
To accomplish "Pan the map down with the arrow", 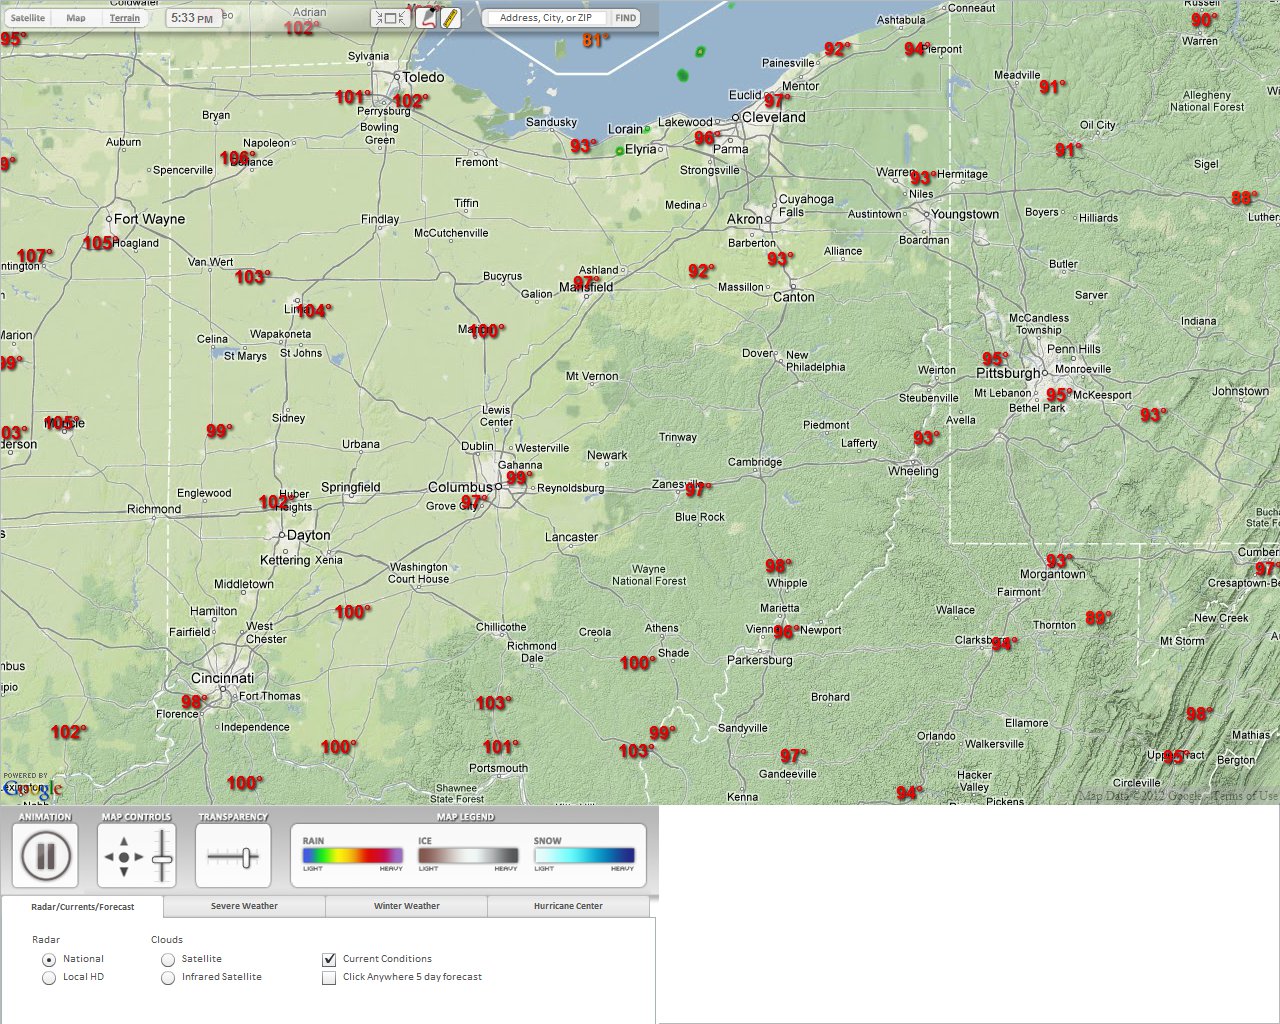I will pyautogui.click(x=124, y=872).
